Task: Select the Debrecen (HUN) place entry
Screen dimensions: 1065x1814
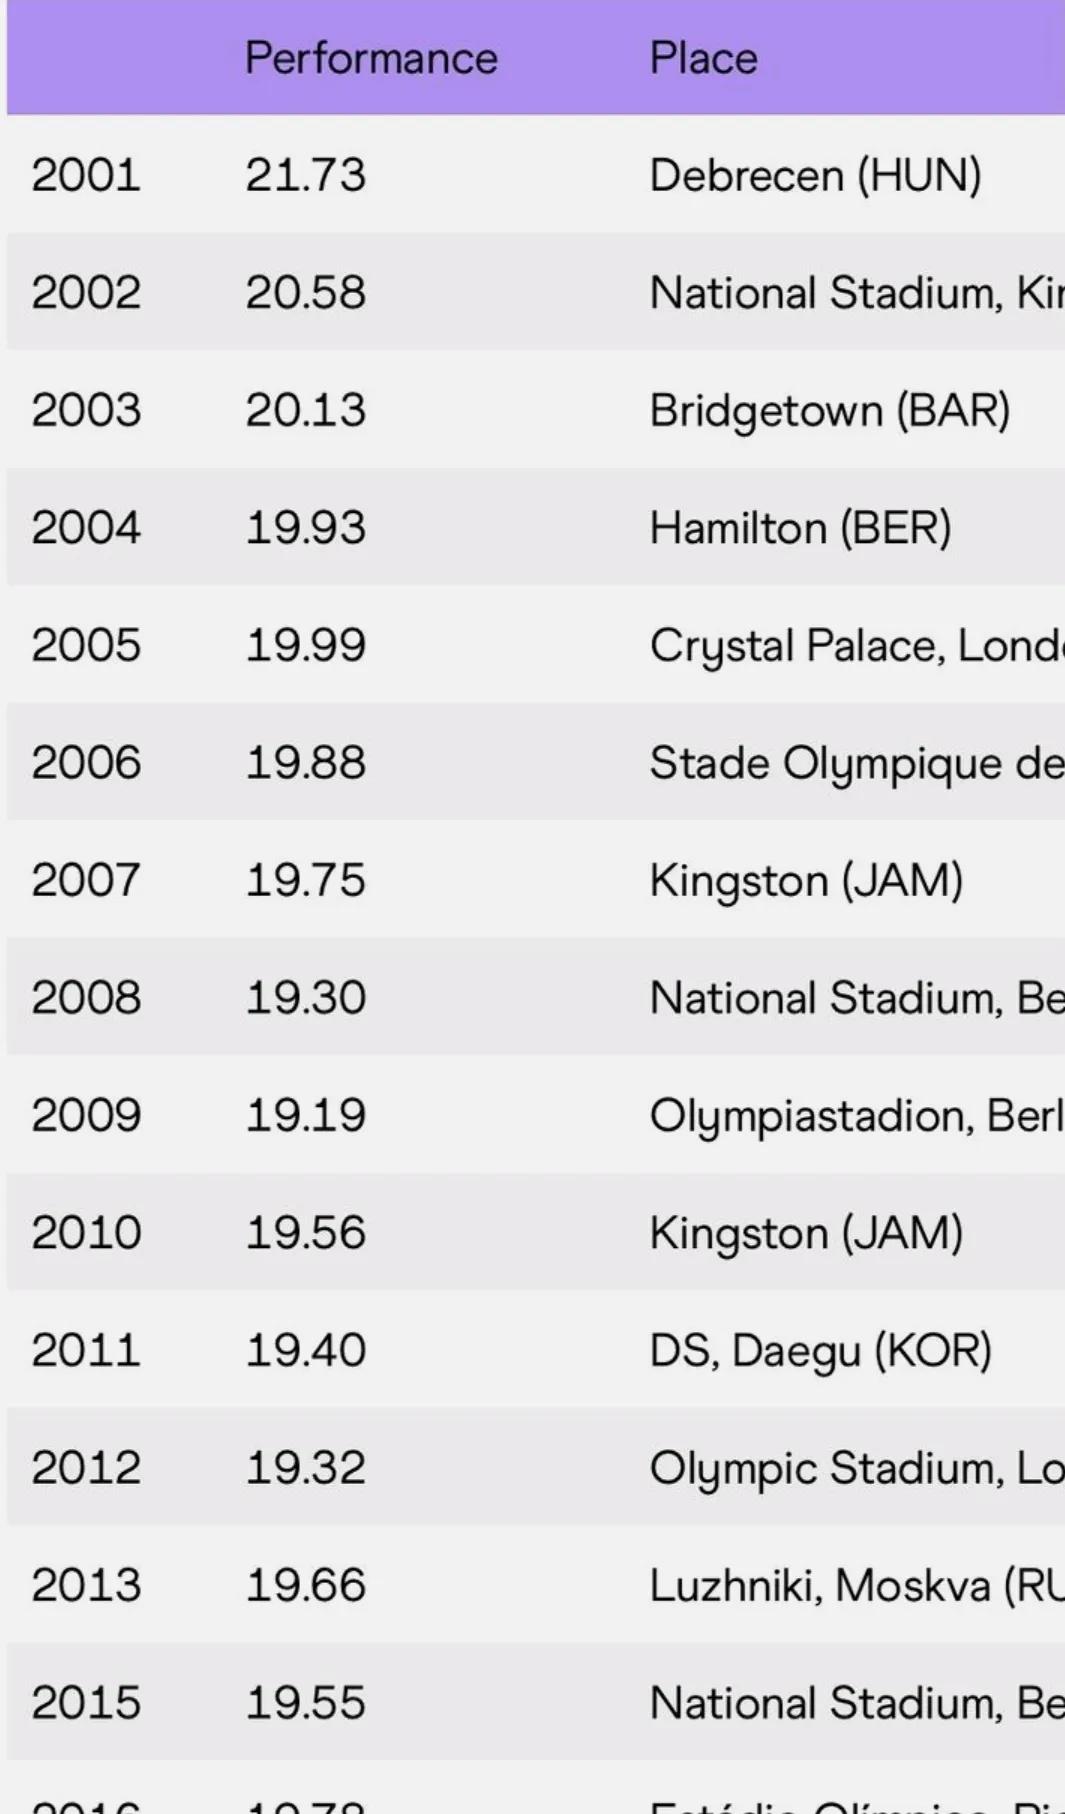Action: click(x=815, y=175)
